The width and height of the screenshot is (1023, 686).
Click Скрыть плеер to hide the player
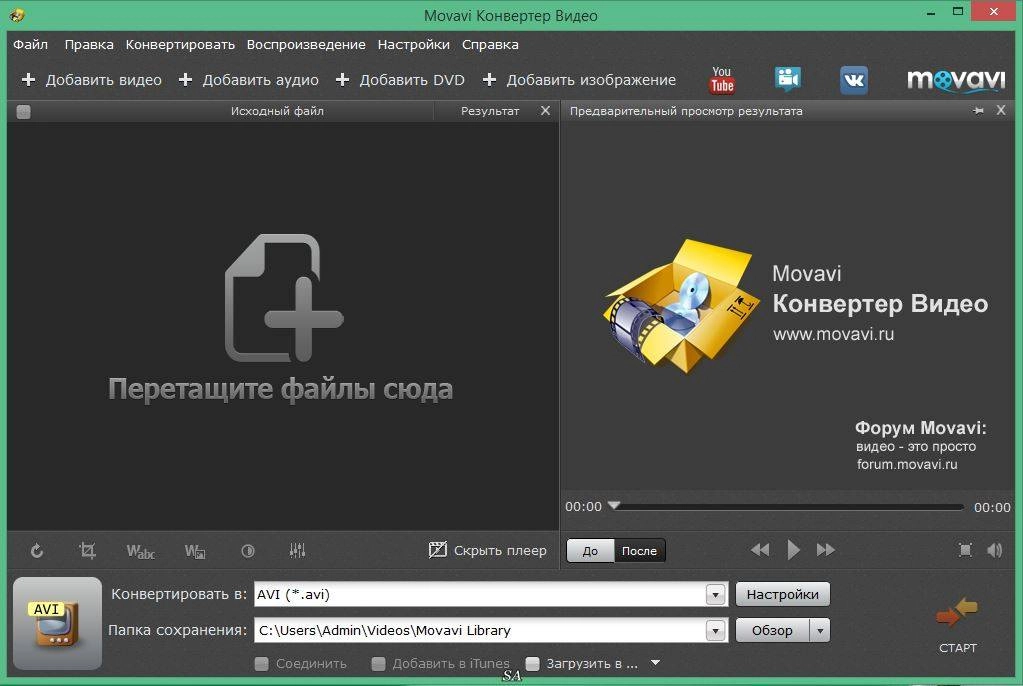coord(487,550)
